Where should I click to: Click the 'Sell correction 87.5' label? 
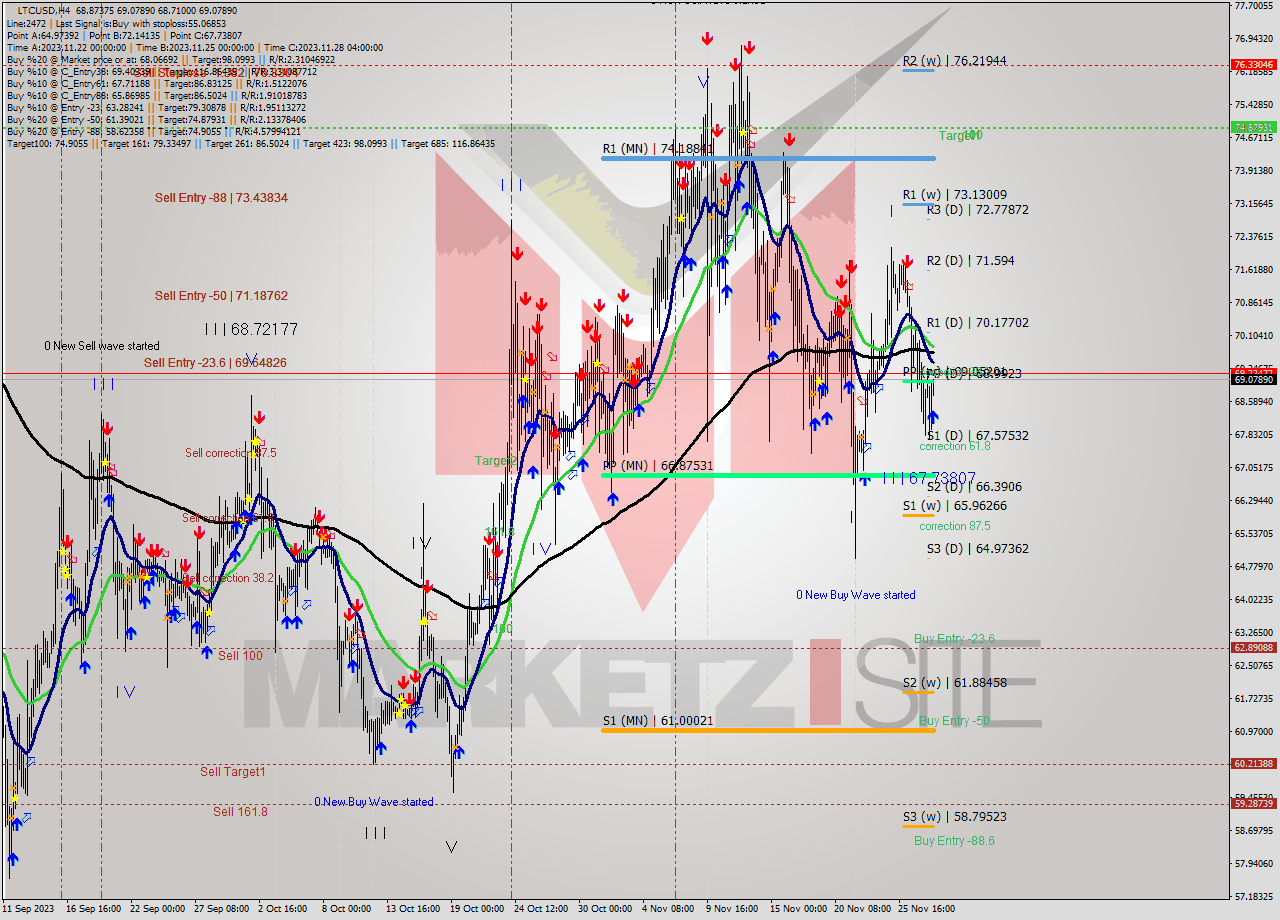231,453
